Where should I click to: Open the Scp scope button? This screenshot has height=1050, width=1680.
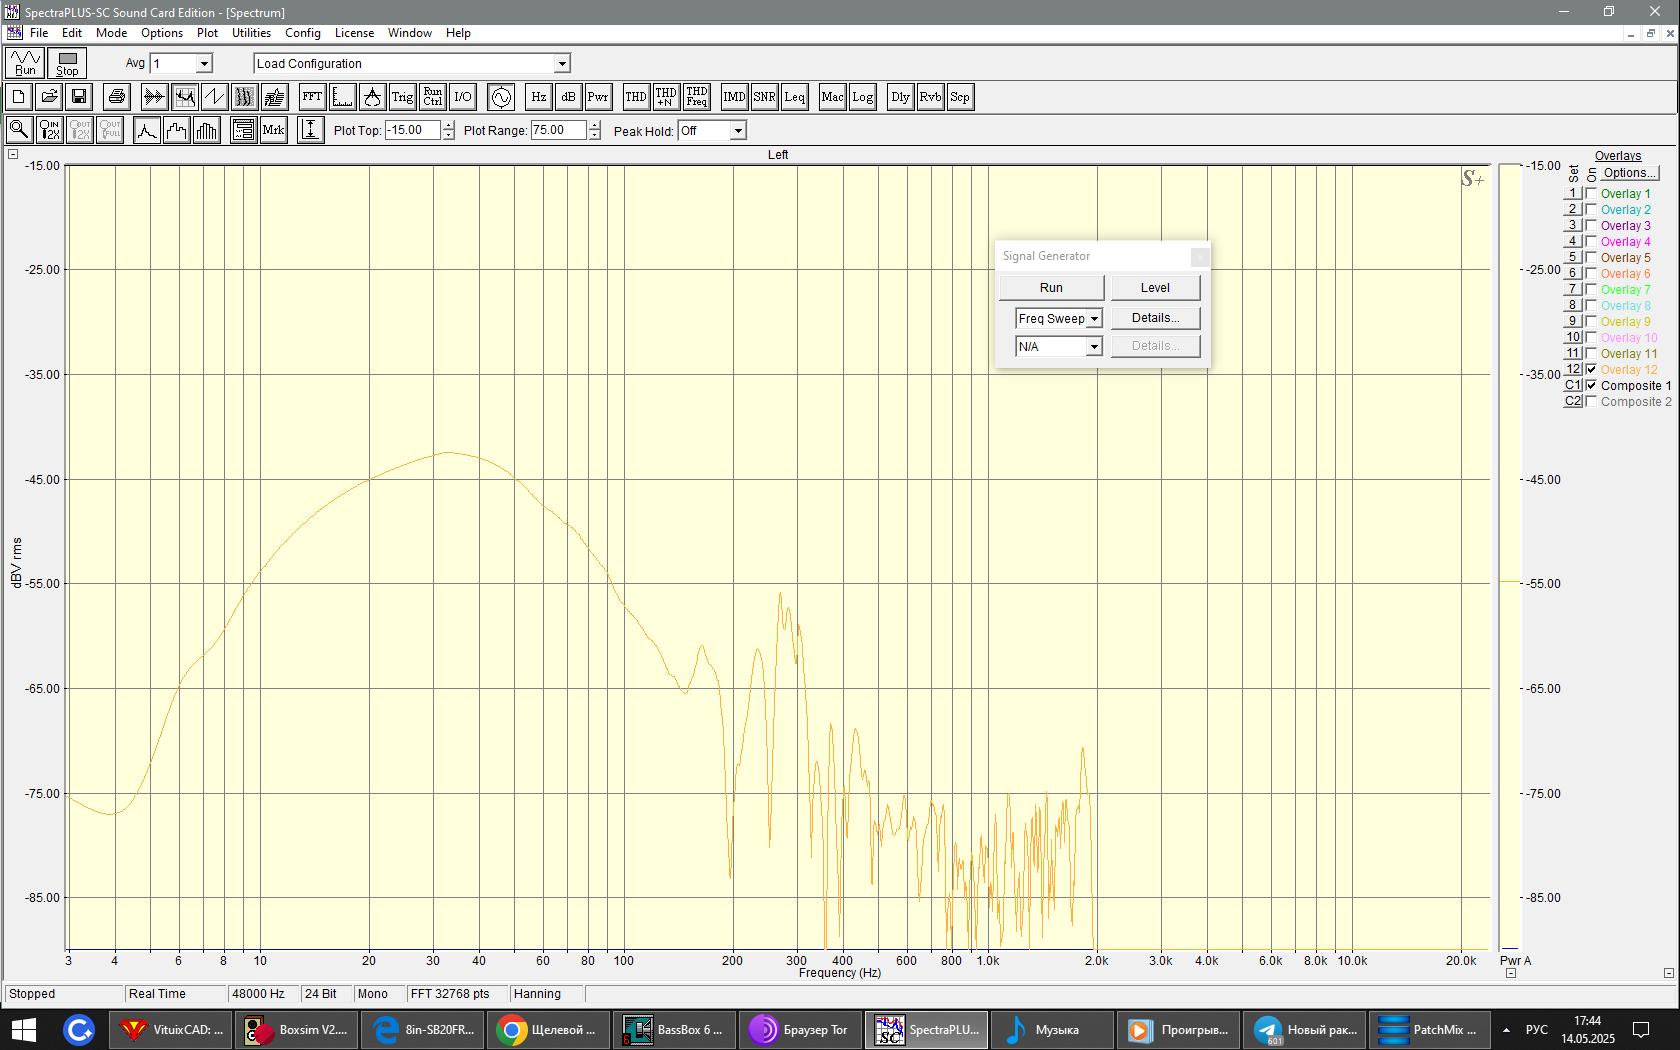pos(960,97)
